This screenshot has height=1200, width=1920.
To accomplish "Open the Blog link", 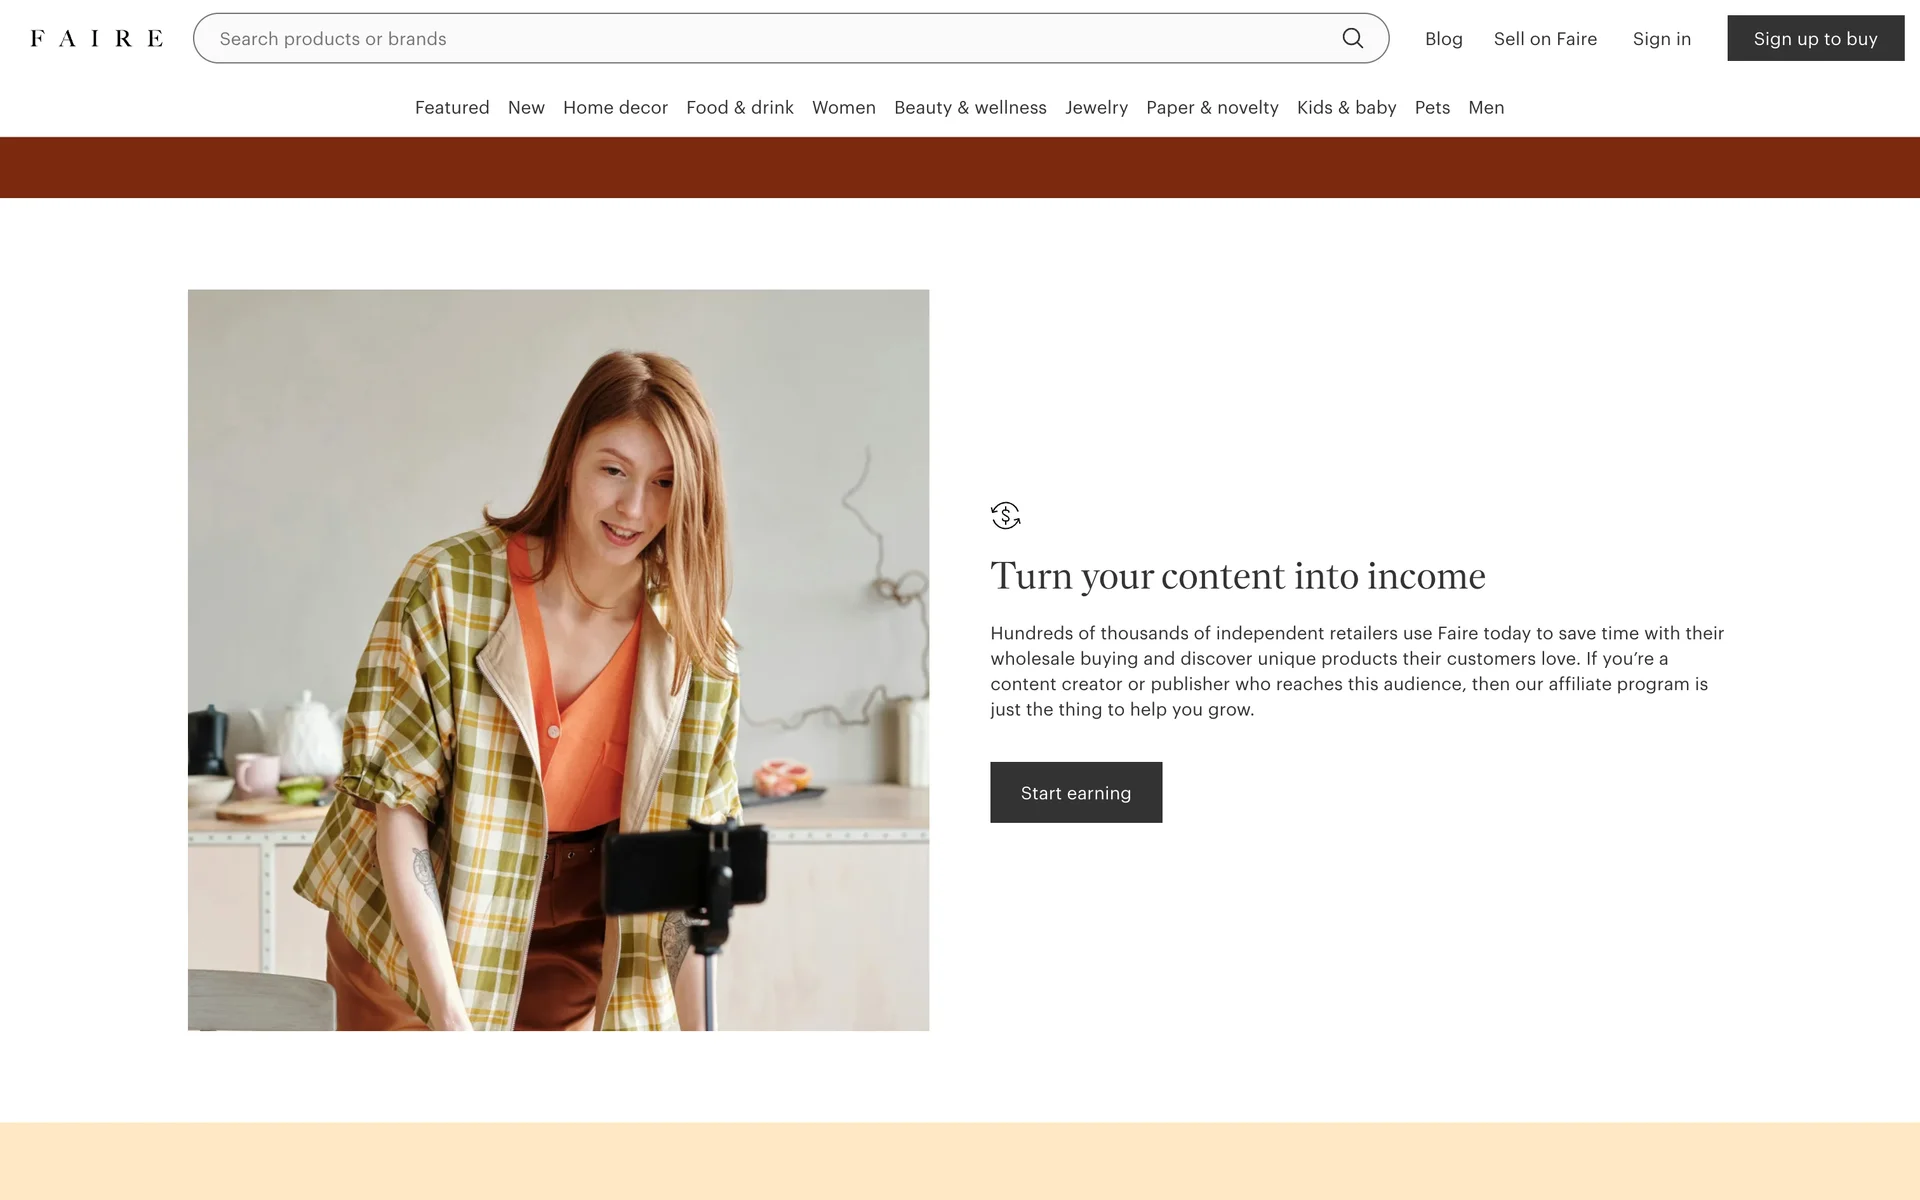I will (1443, 39).
